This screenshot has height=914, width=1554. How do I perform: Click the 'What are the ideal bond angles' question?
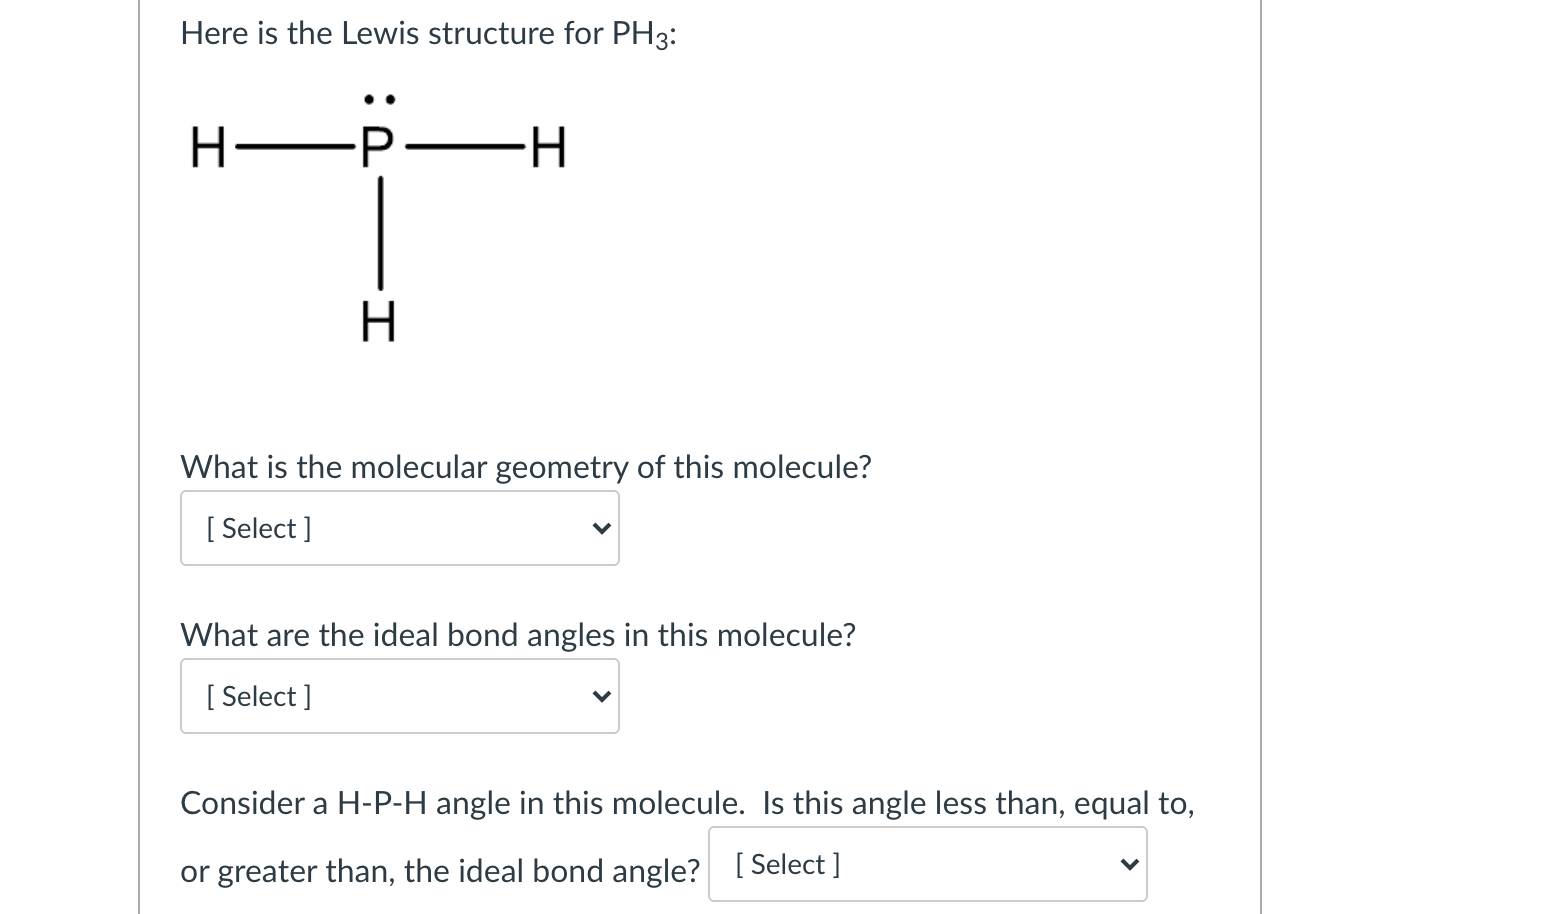pyautogui.click(x=517, y=635)
